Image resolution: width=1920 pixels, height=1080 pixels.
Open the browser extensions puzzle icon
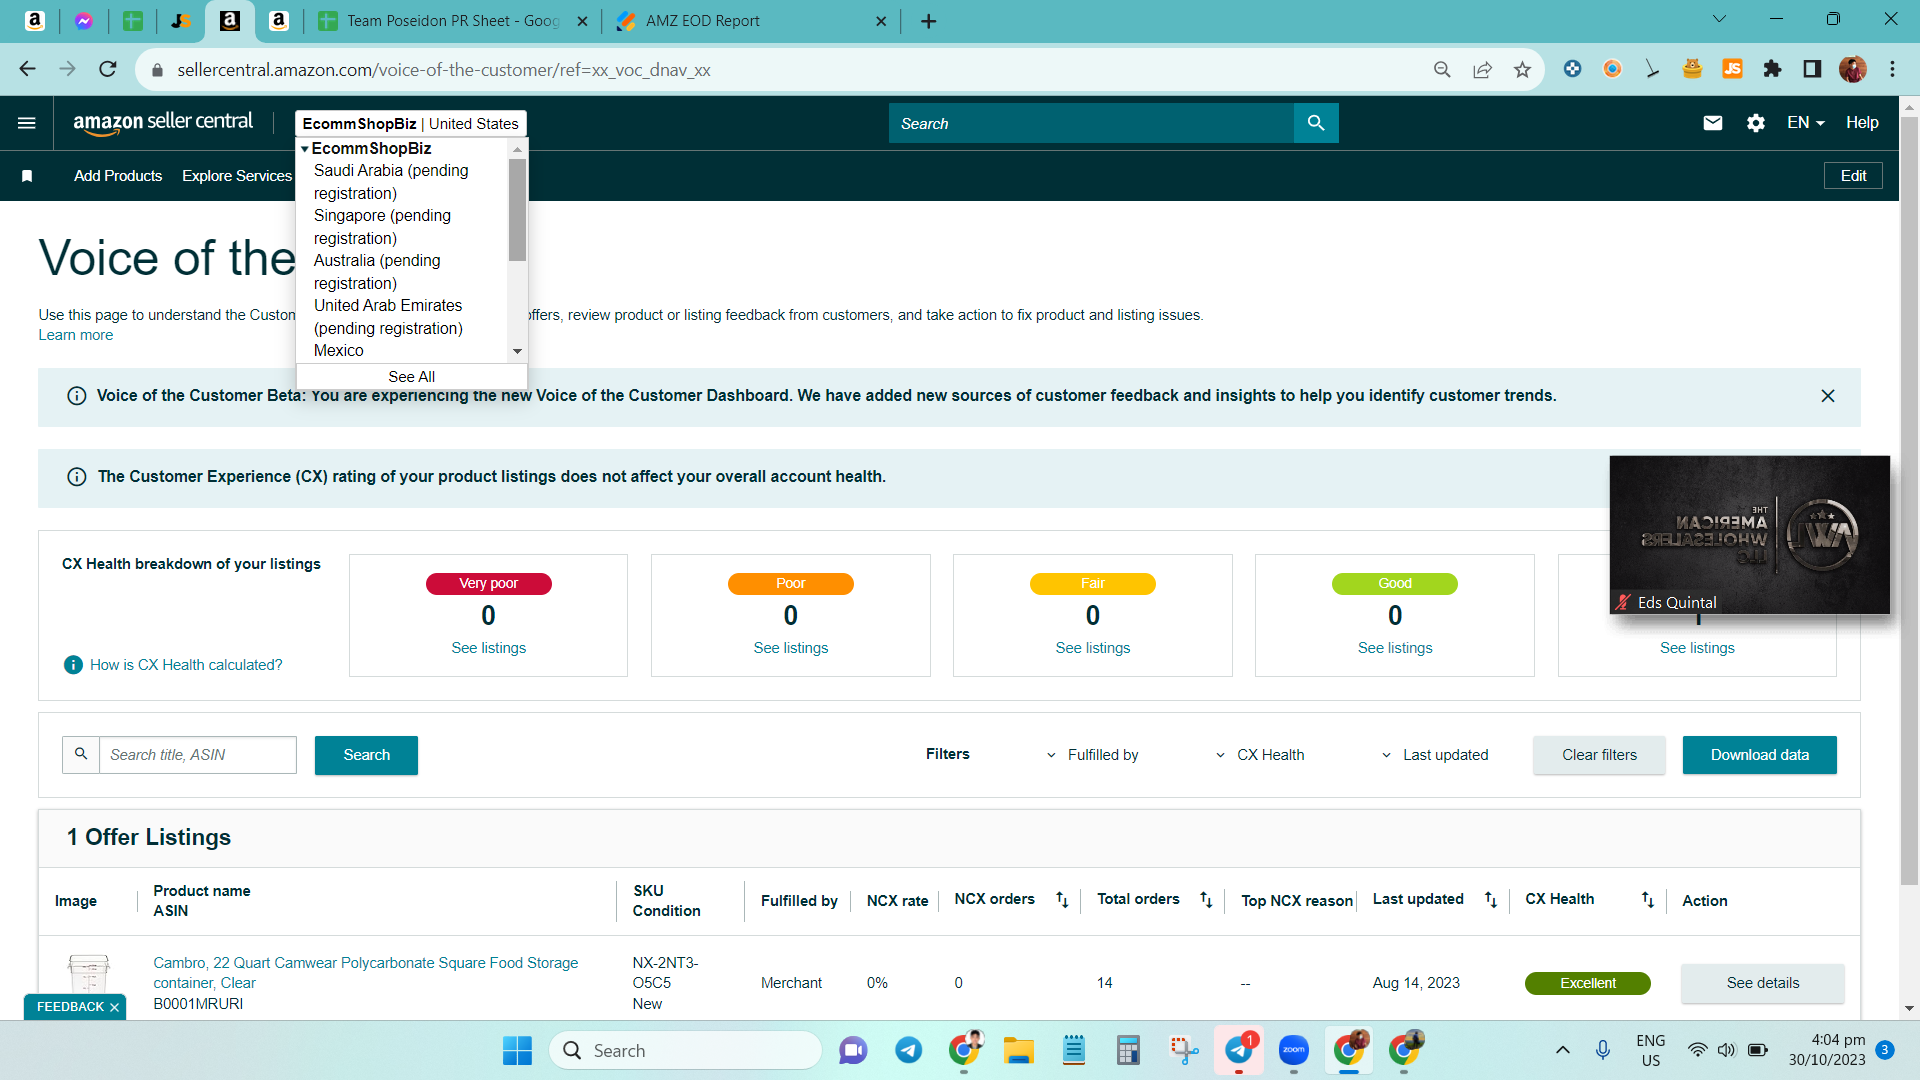[x=1772, y=69]
